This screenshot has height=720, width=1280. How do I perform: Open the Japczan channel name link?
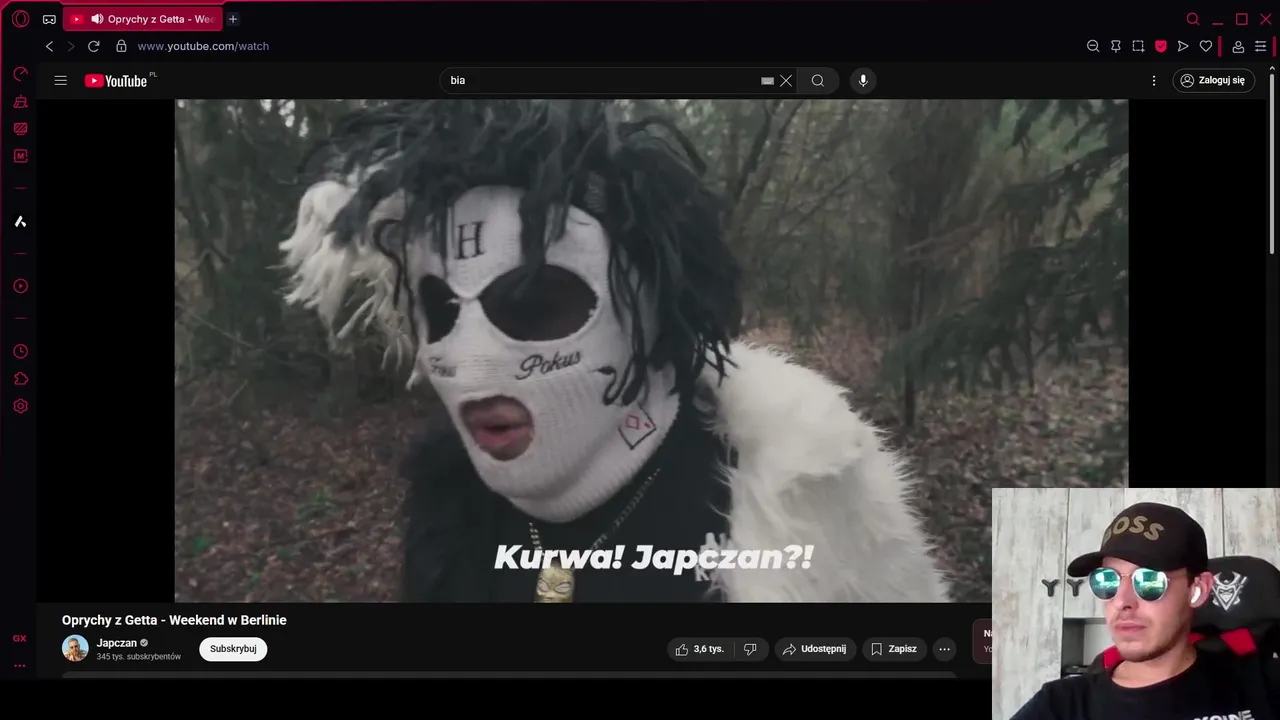tap(117, 643)
